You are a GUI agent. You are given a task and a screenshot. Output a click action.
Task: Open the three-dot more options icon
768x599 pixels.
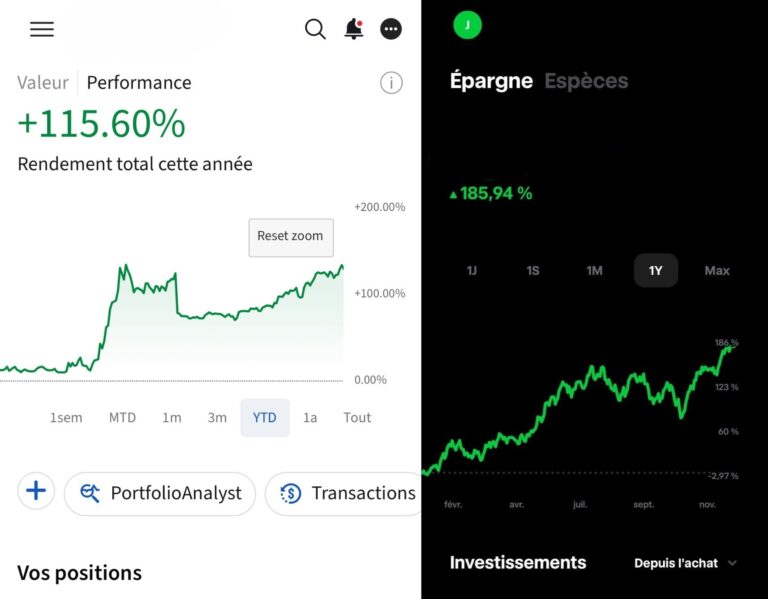(391, 29)
